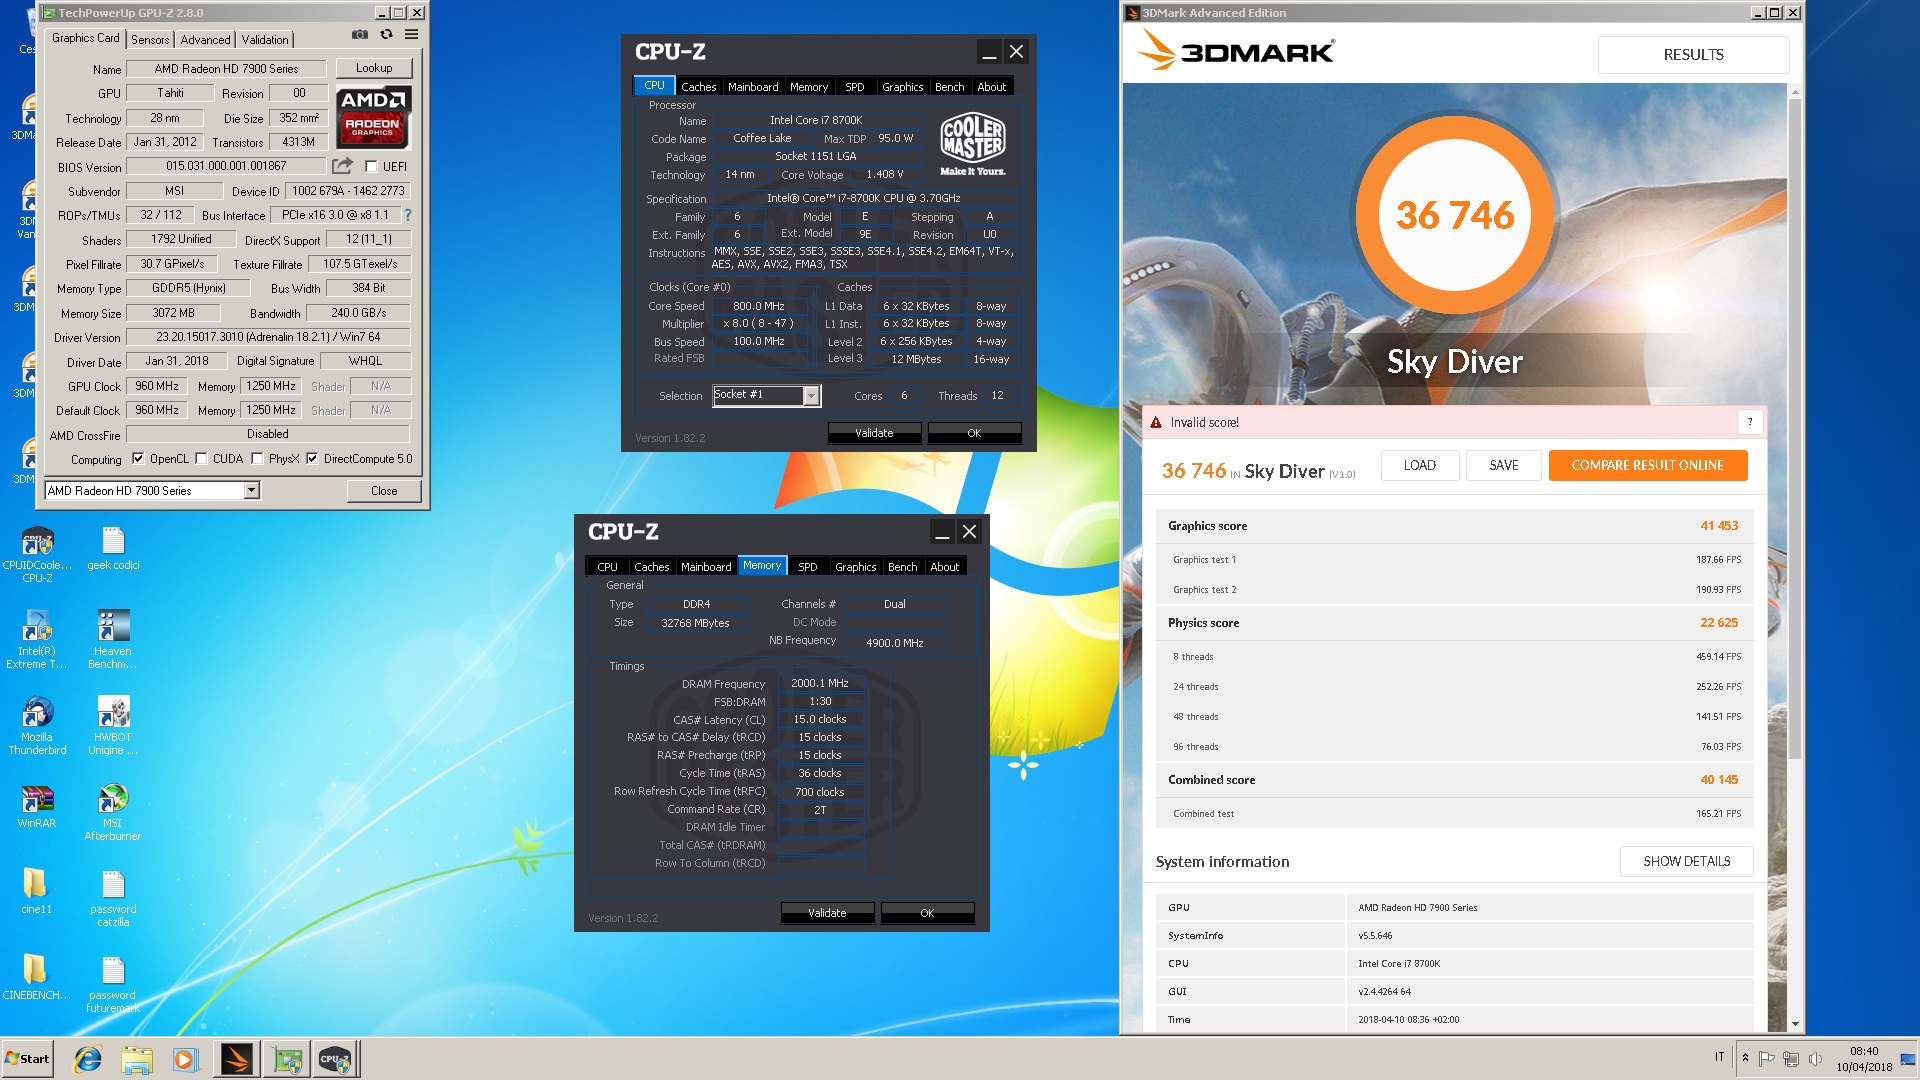Image resolution: width=1920 pixels, height=1080 pixels.
Task: Click the Cooler Master logo in CPU-Z
Action: [973, 145]
